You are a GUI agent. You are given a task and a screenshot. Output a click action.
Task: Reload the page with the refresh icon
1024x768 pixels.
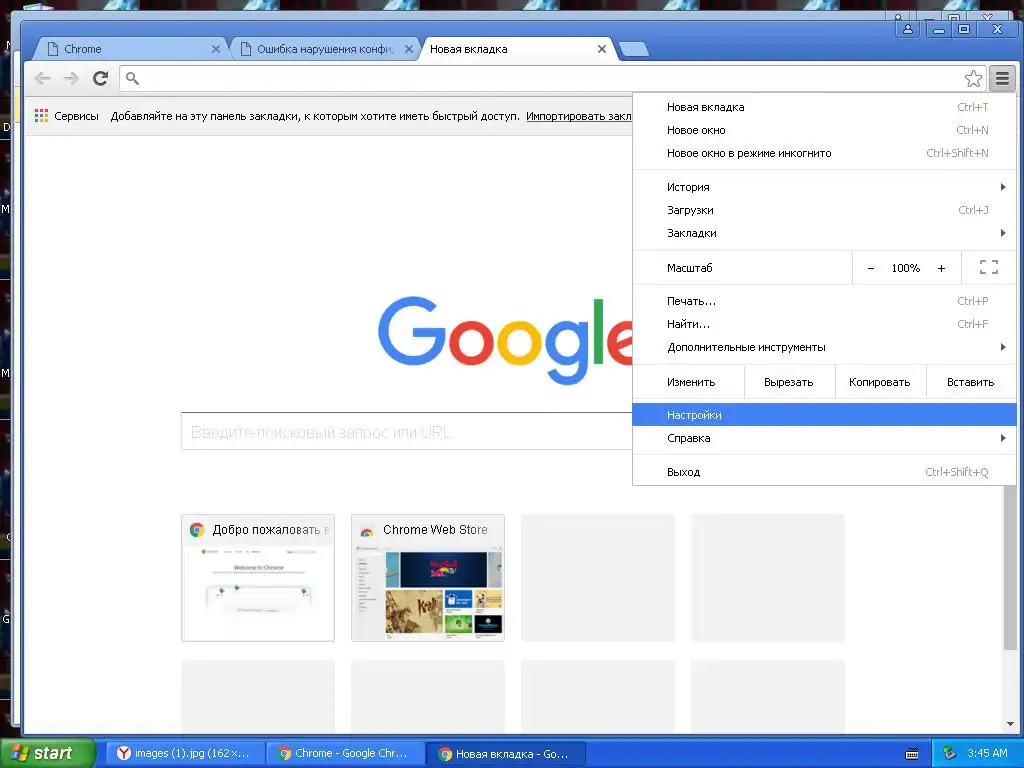[100, 79]
